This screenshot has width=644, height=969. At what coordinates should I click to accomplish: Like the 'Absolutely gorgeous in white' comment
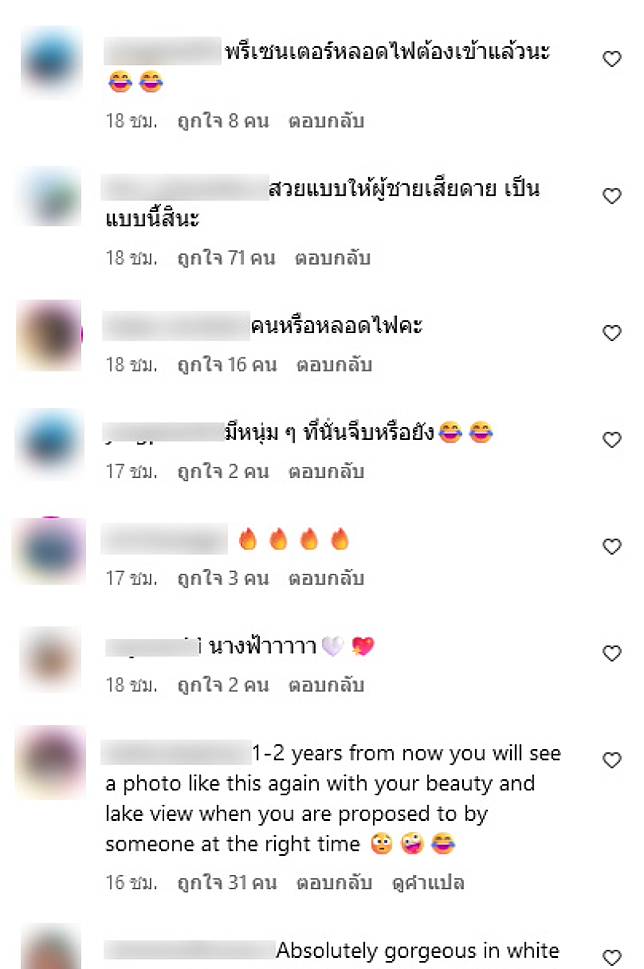coord(611,957)
